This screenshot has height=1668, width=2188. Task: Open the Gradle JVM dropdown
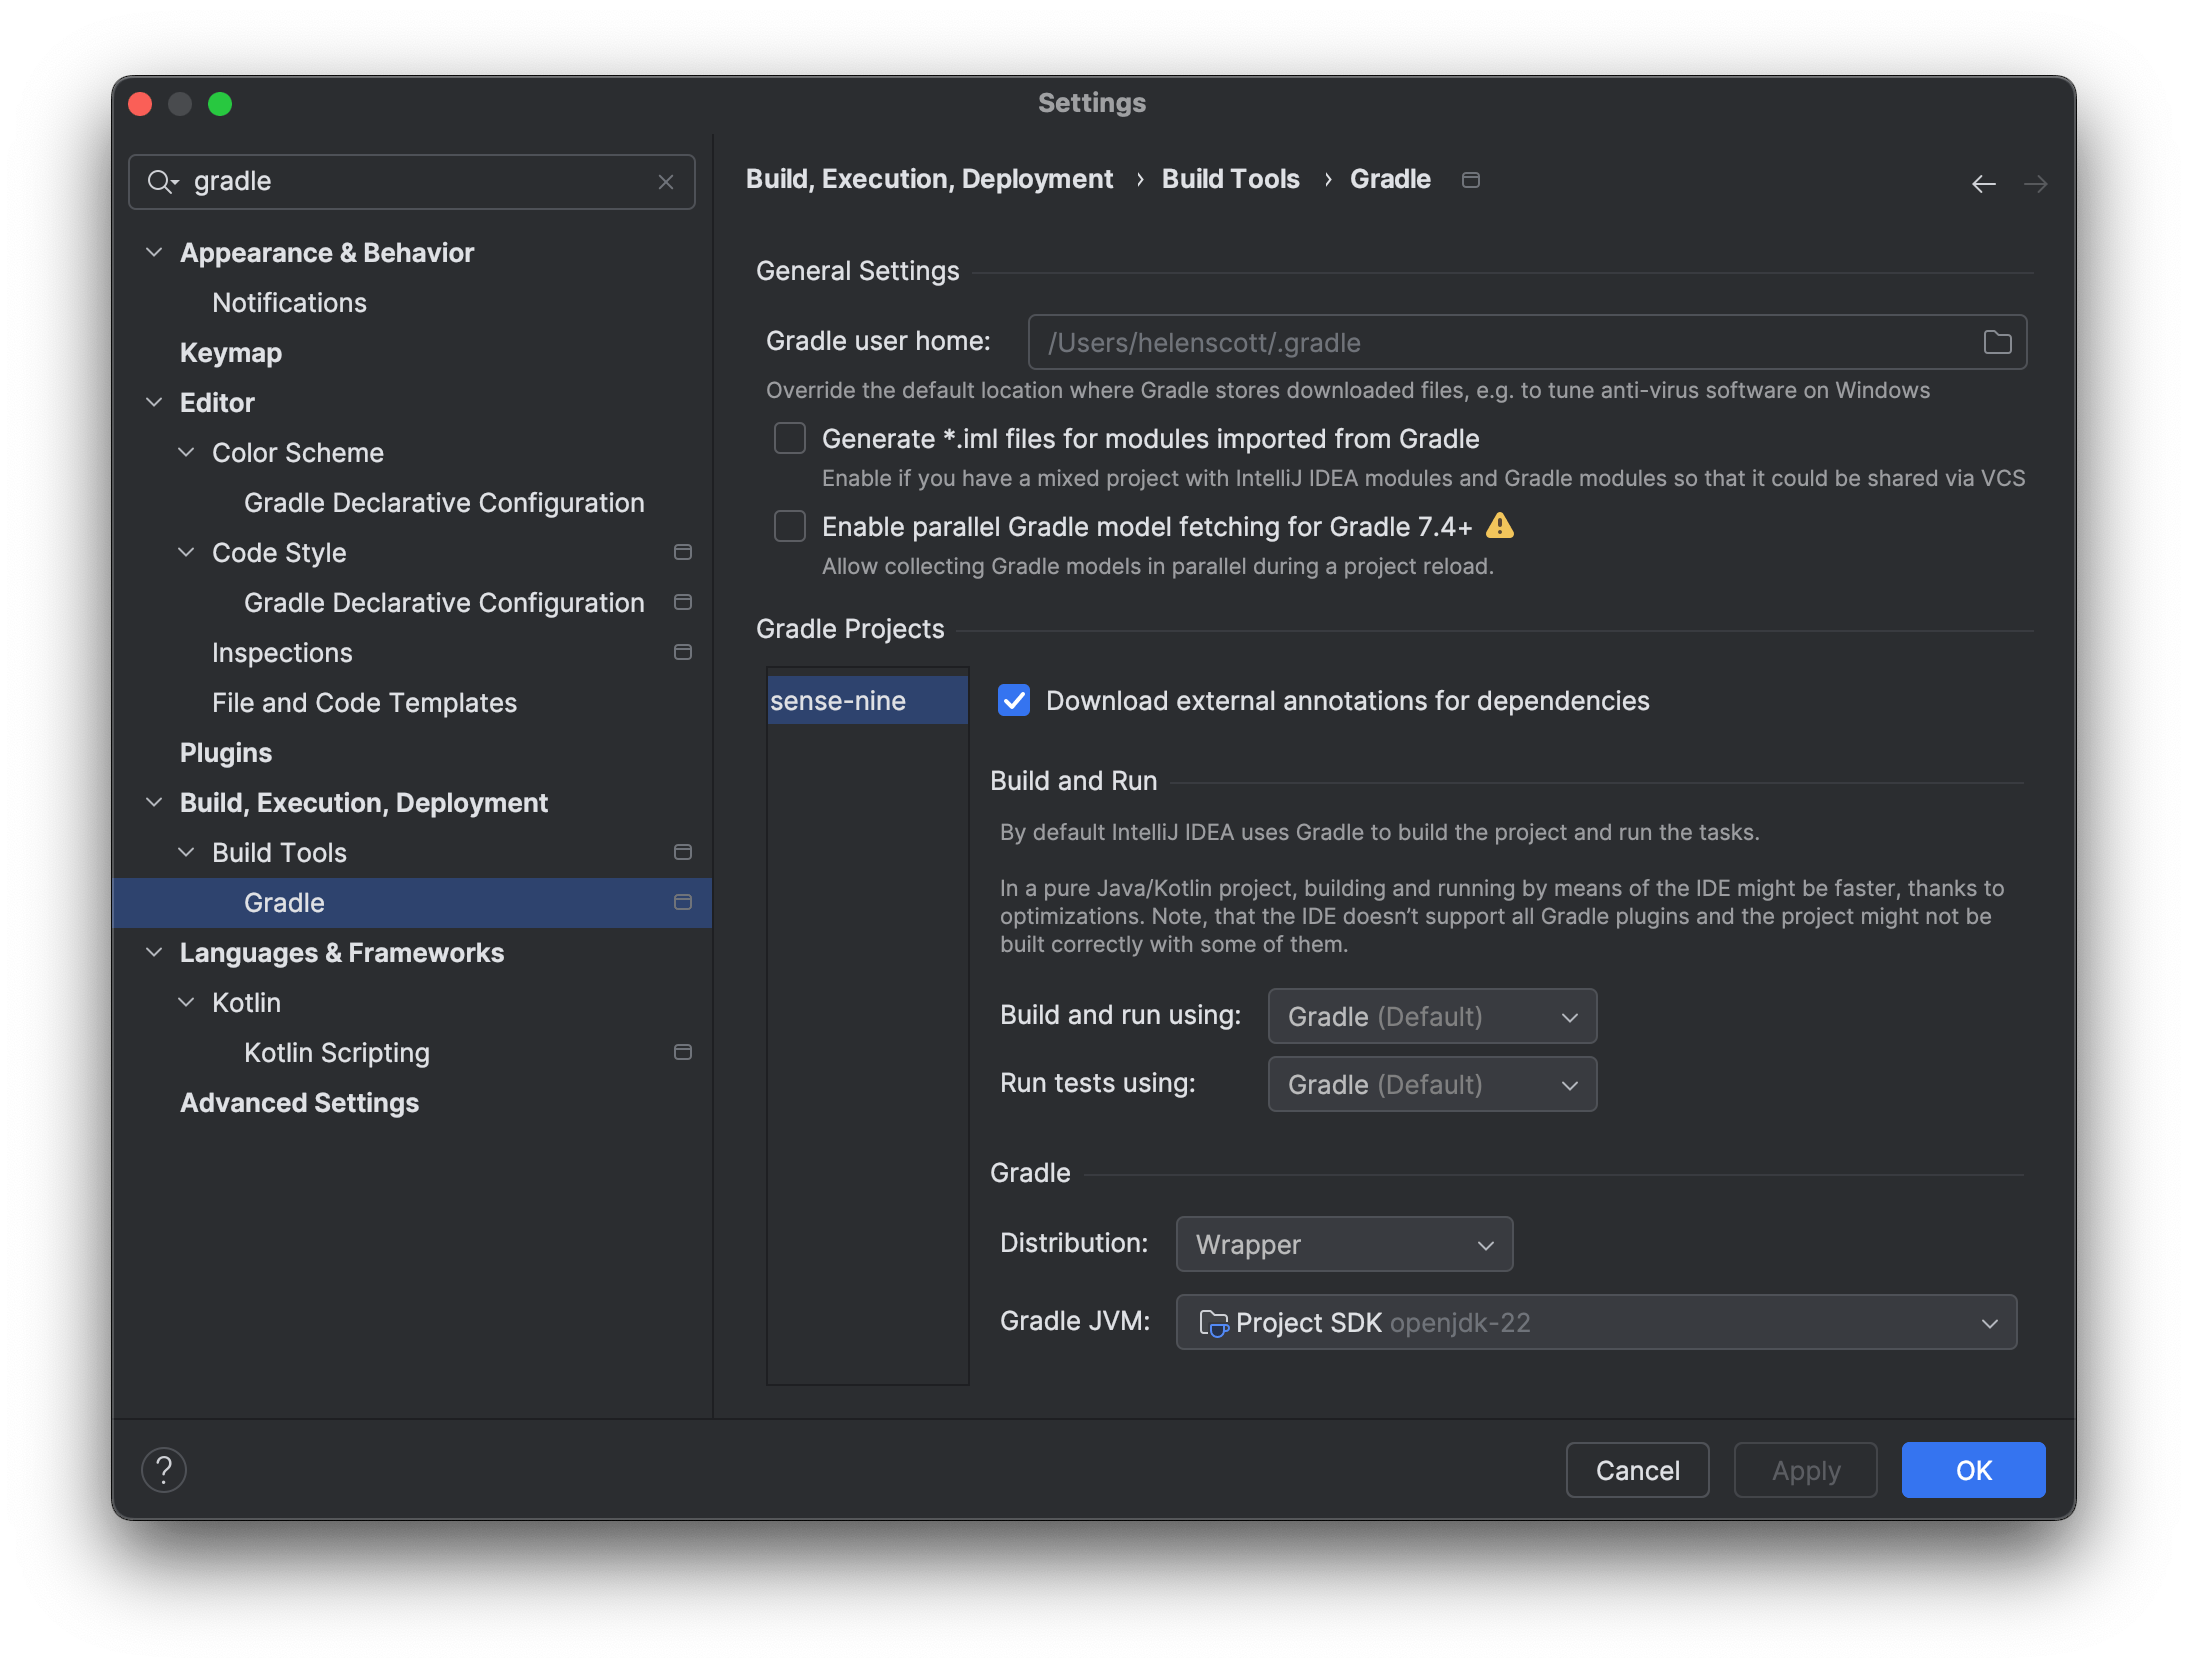click(1596, 1323)
